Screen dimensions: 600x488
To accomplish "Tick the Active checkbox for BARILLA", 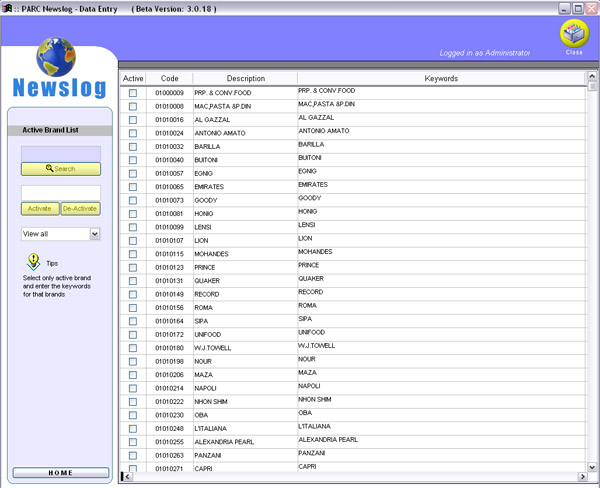I will [x=133, y=147].
